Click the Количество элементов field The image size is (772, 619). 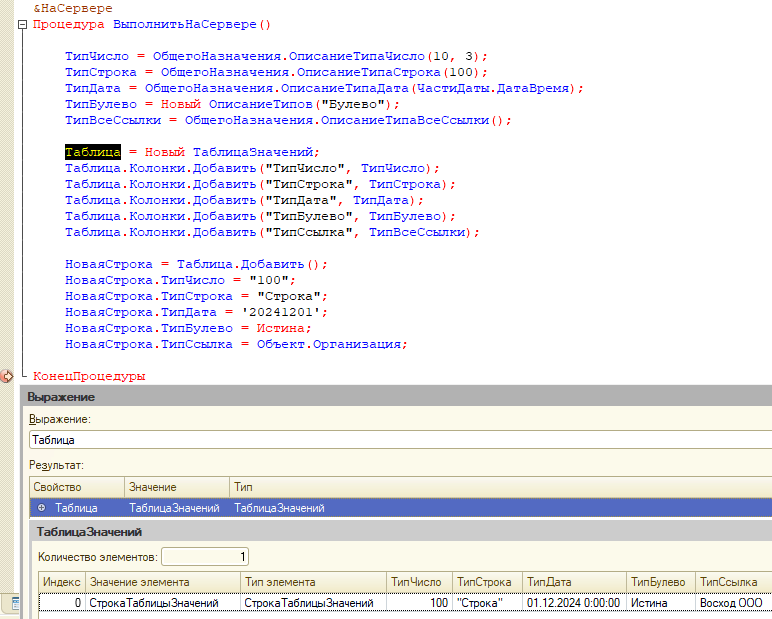pyautogui.click(x=204, y=556)
